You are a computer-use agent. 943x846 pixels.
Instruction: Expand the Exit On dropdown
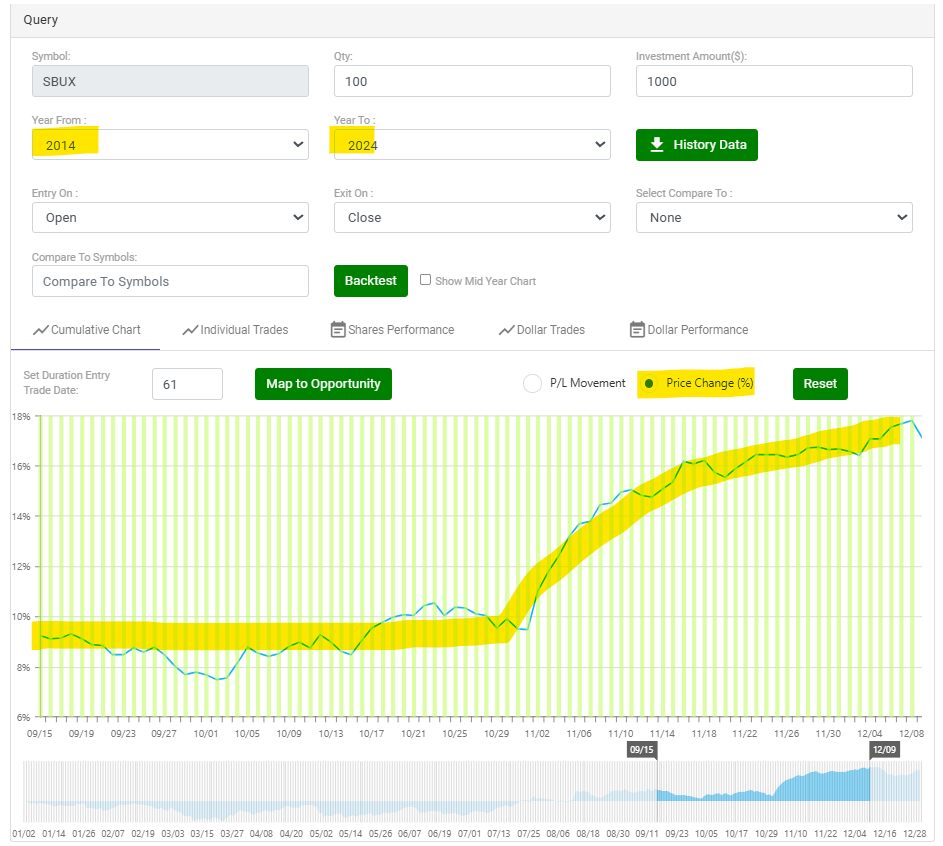click(472, 218)
